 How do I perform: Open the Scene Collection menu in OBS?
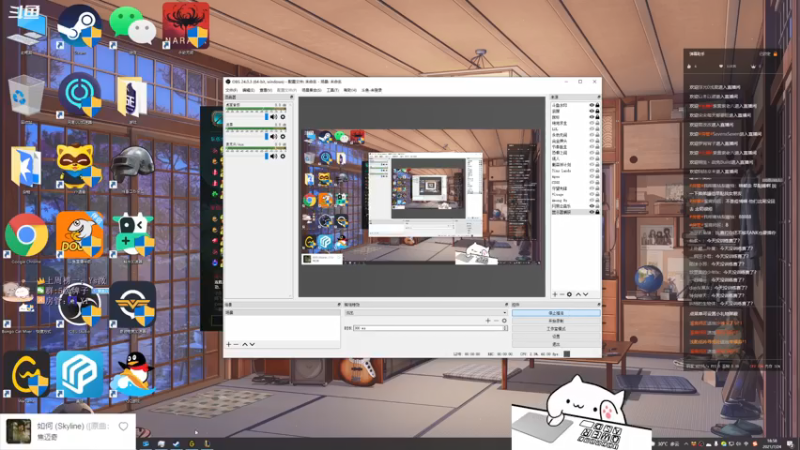311,90
